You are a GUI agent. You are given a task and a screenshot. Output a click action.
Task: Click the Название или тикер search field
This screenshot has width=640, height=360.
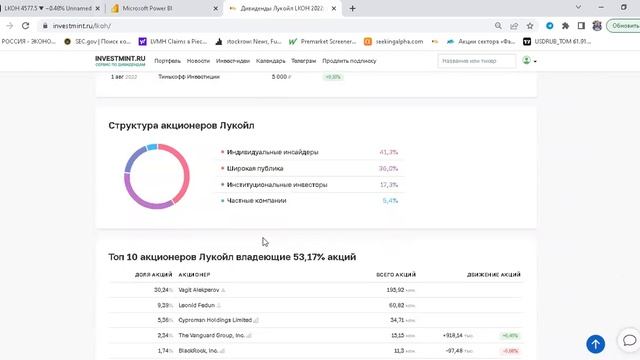coord(476,61)
